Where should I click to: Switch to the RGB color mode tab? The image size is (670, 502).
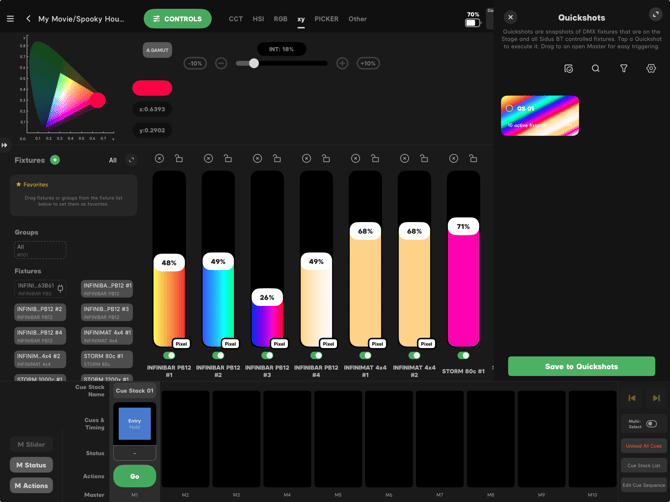click(x=280, y=19)
